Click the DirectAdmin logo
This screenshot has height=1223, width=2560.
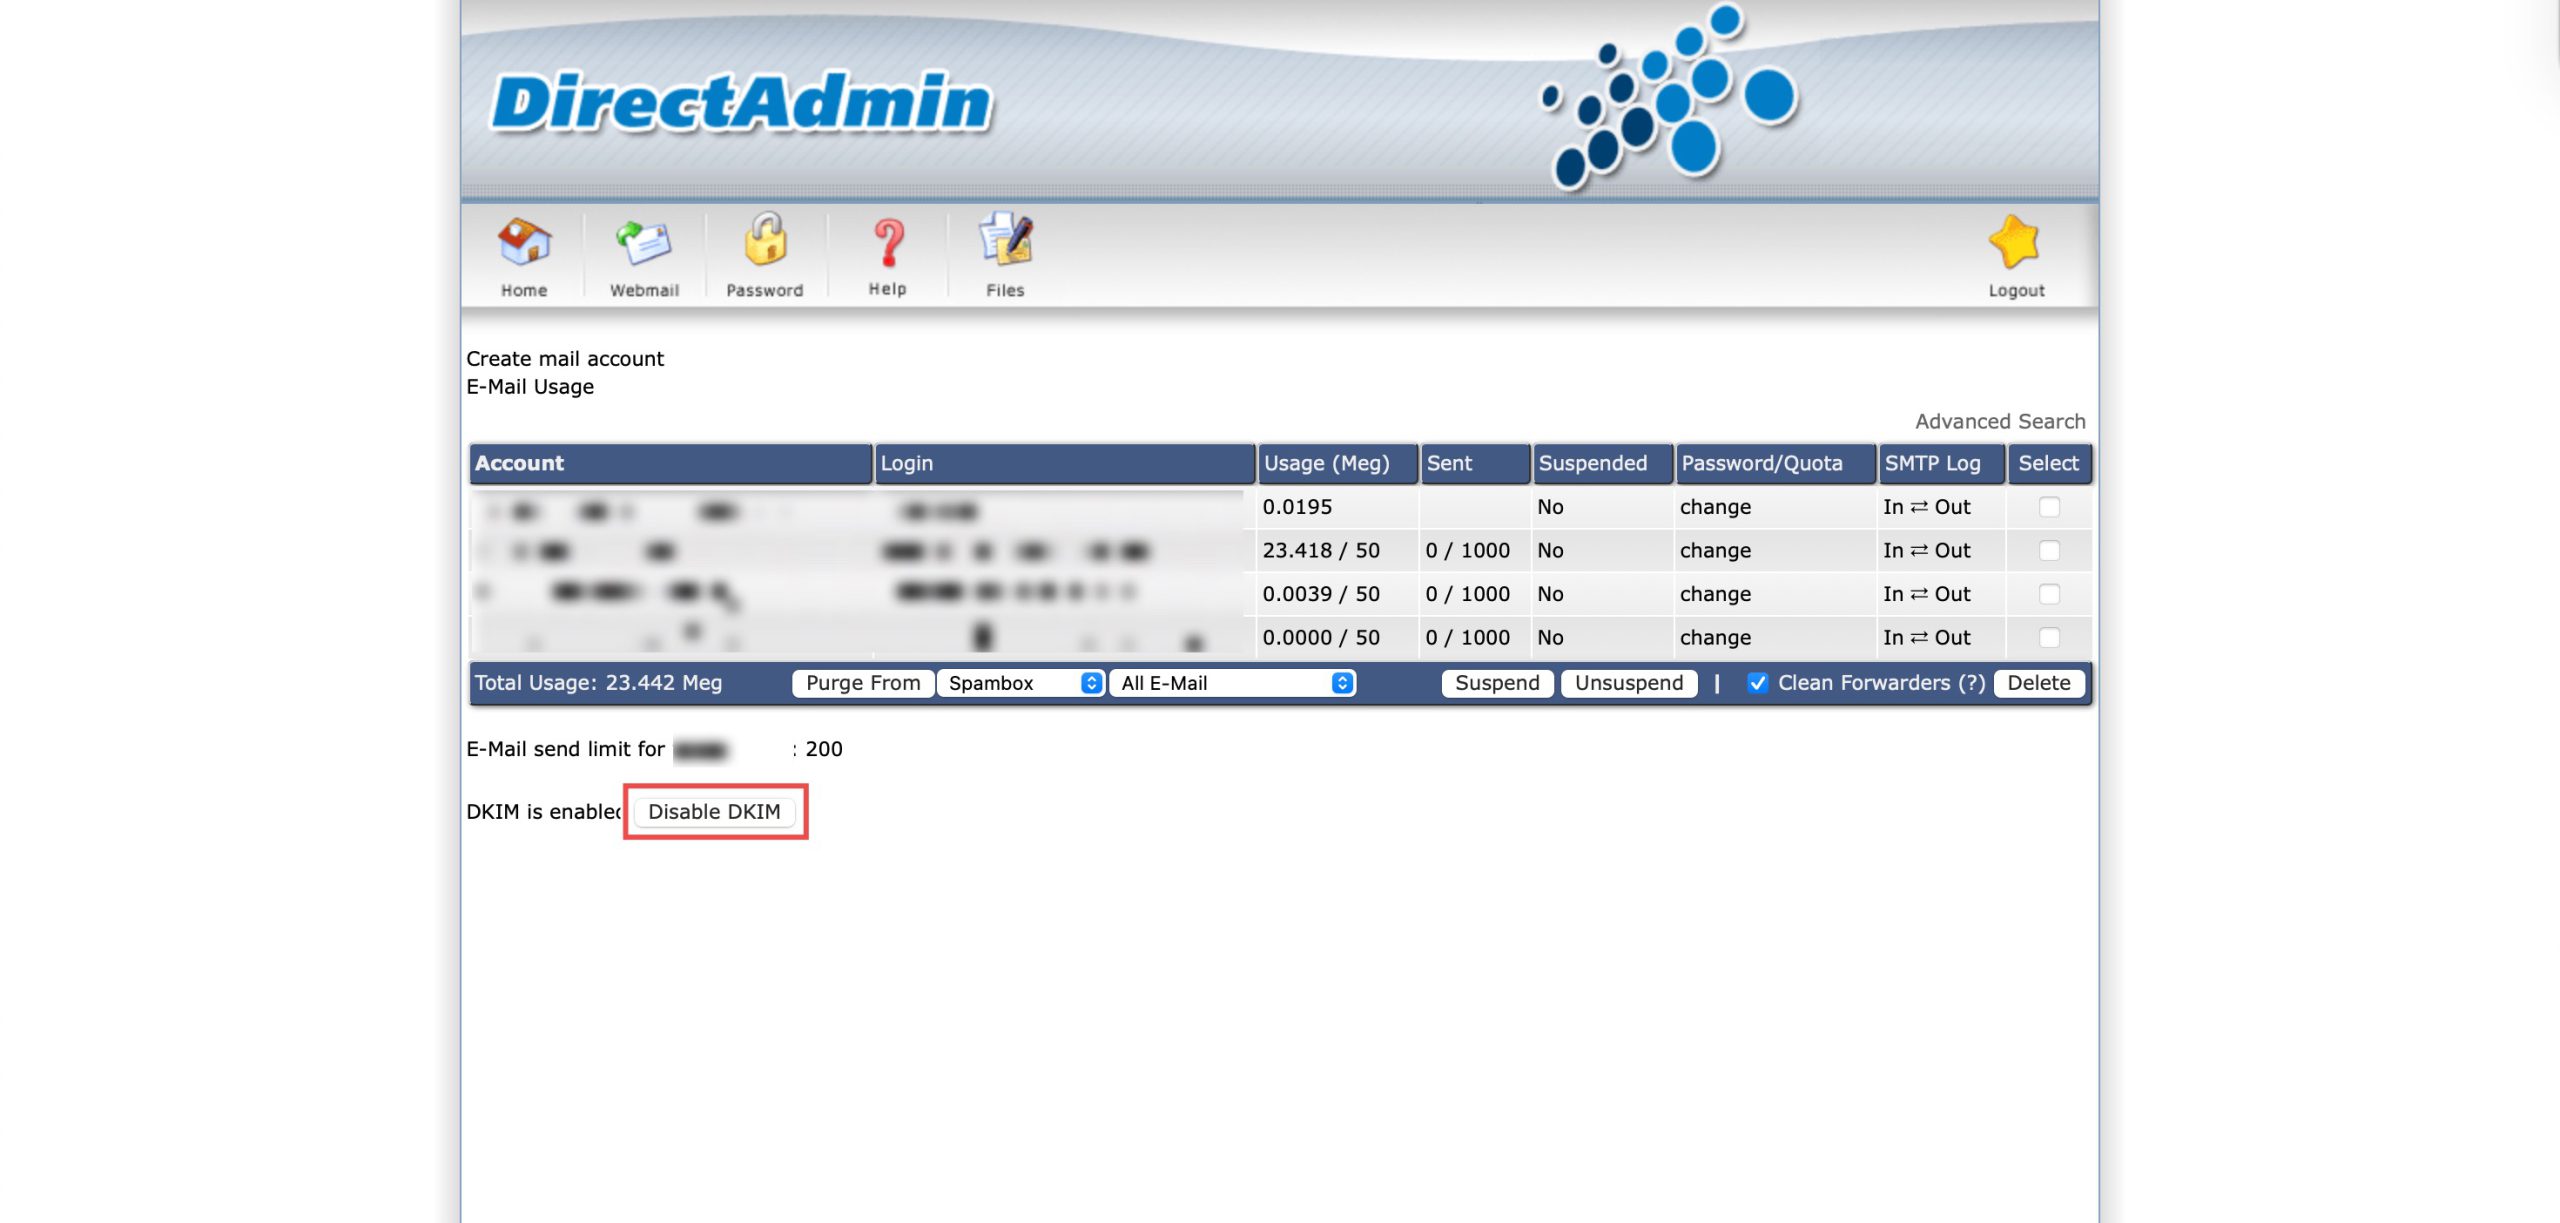741,103
